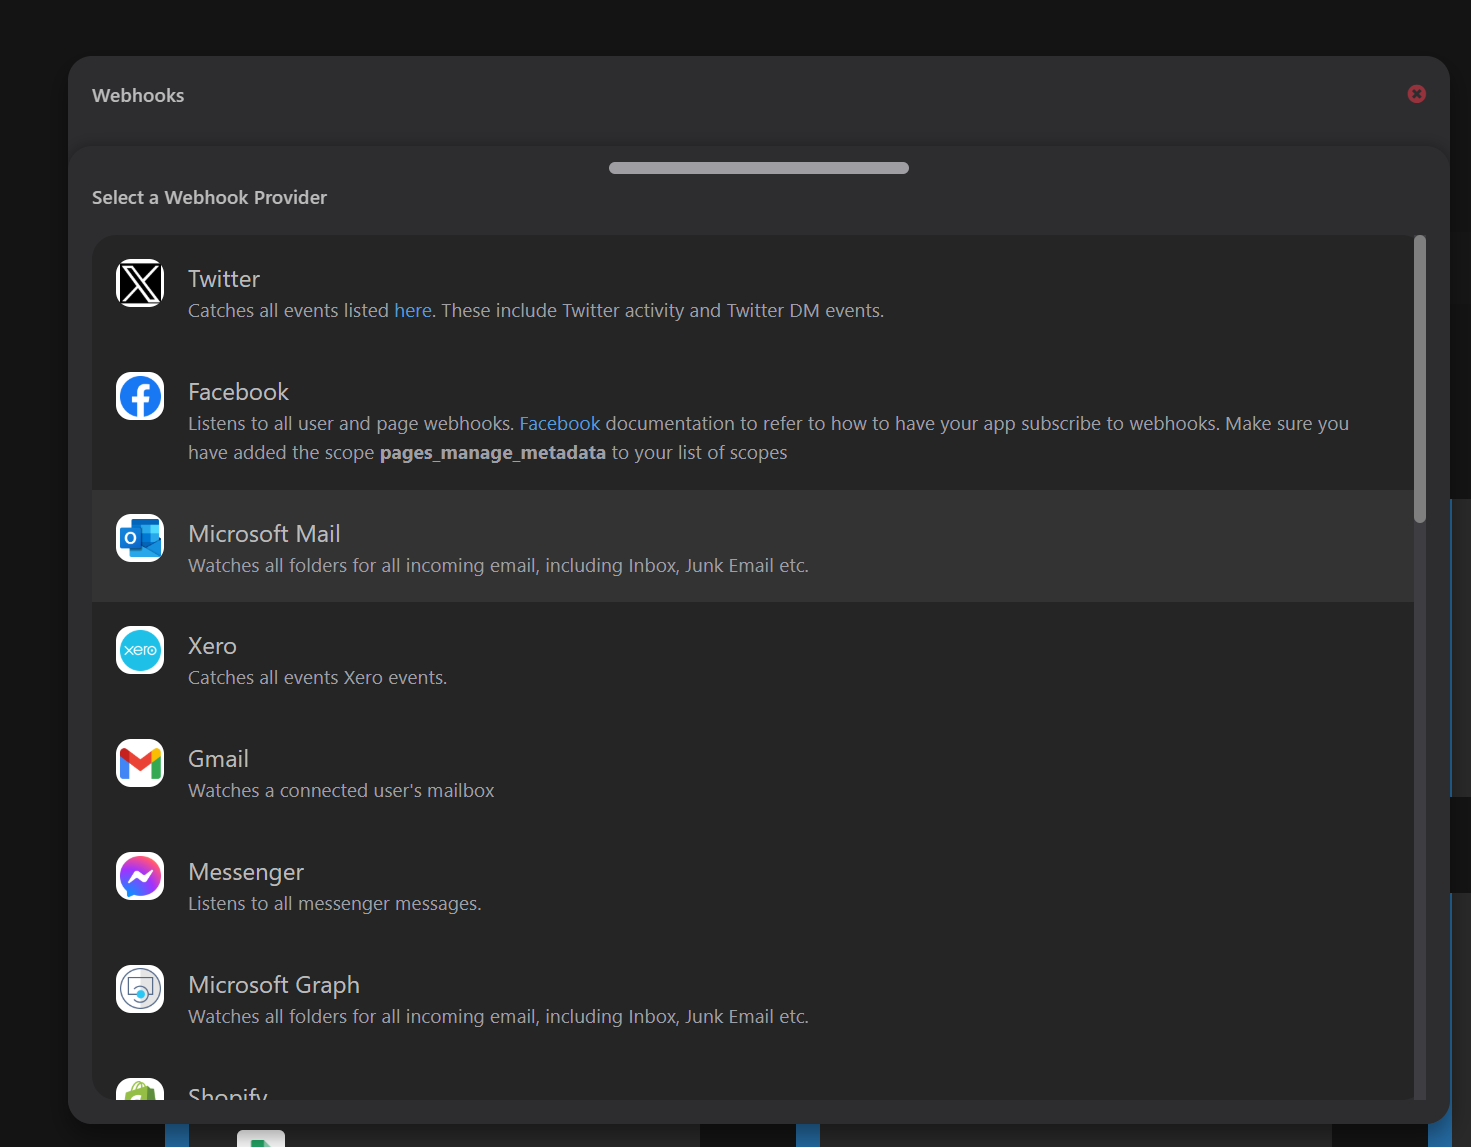Click 'Listens to all messenger messages.' text
Screen dimensions: 1471x1147
[335, 904]
